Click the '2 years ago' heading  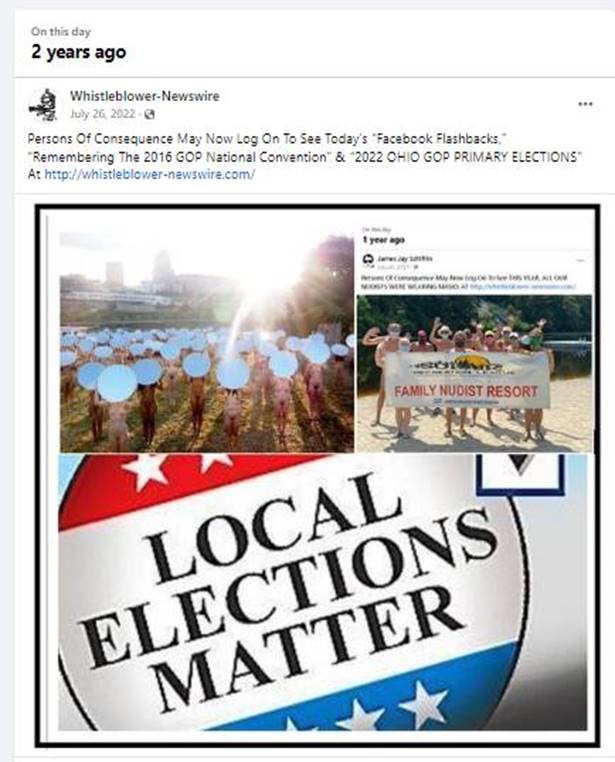click(x=79, y=52)
